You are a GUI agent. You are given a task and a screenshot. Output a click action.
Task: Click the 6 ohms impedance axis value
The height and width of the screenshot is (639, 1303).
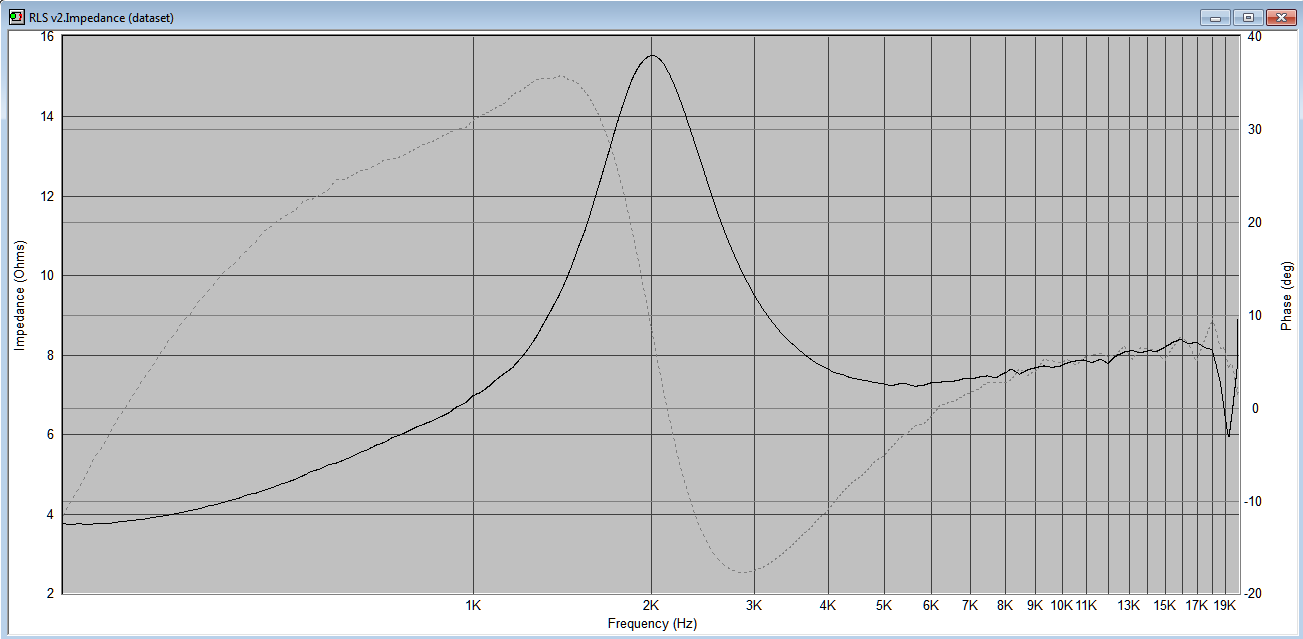pyautogui.click(x=51, y=435)
